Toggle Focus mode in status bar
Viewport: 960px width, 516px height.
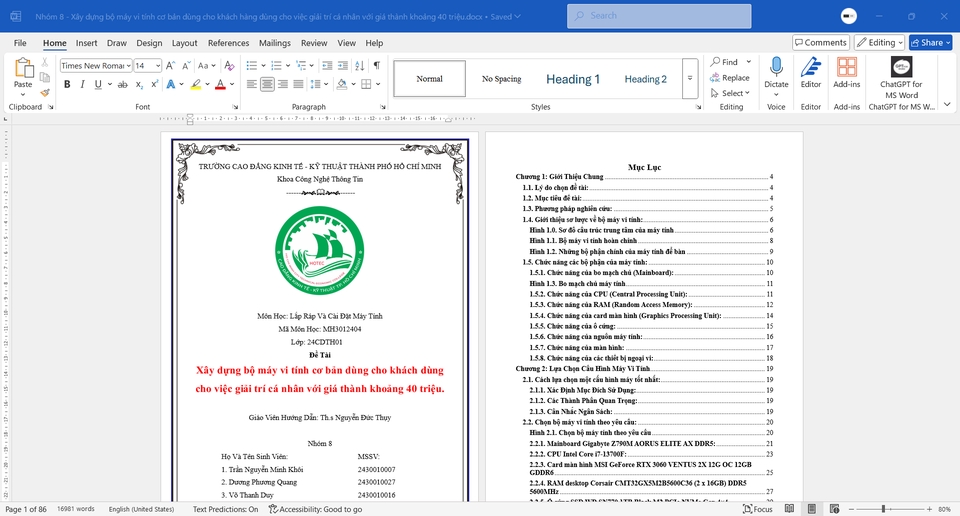tap(757, 509)
